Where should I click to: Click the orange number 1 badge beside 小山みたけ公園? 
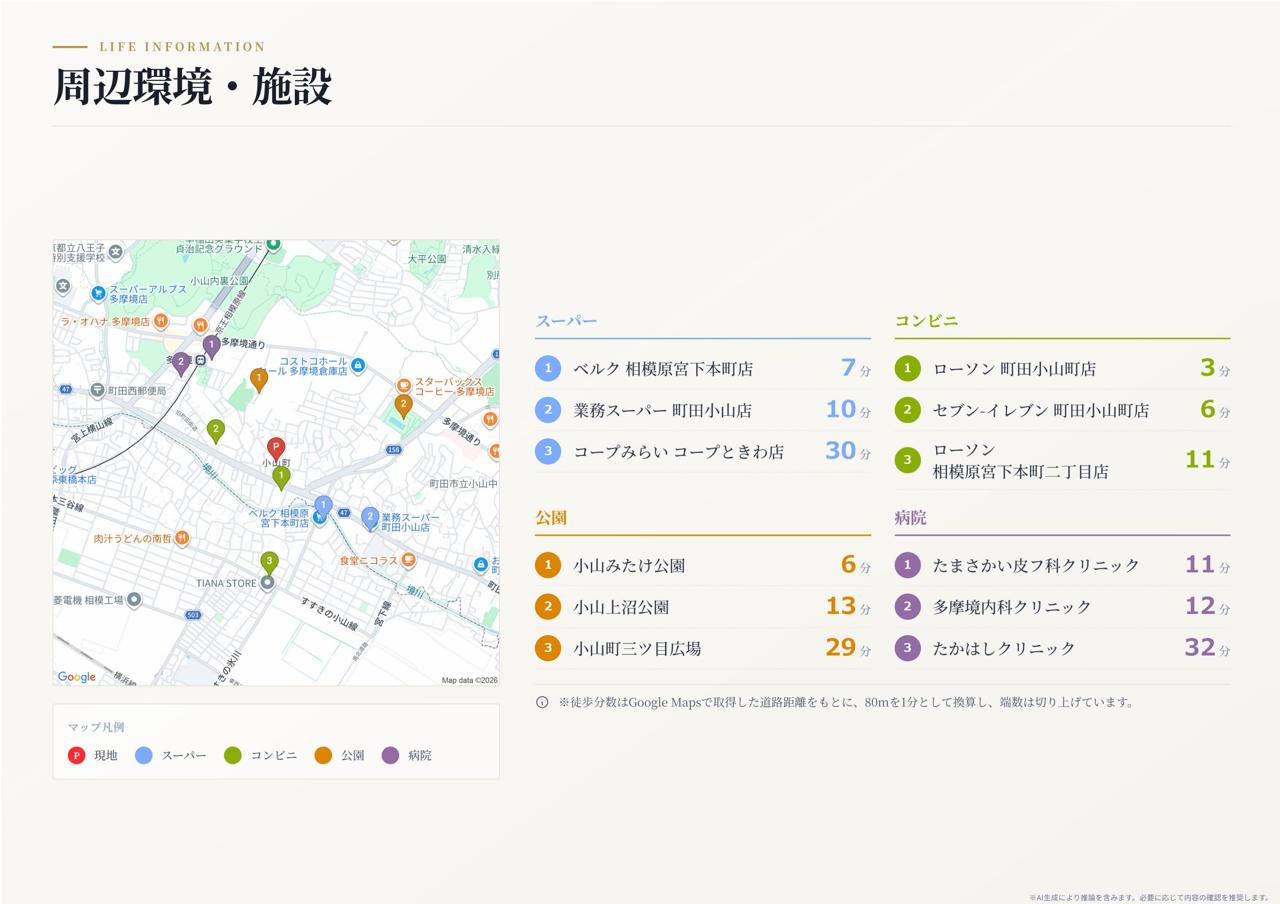548,565
